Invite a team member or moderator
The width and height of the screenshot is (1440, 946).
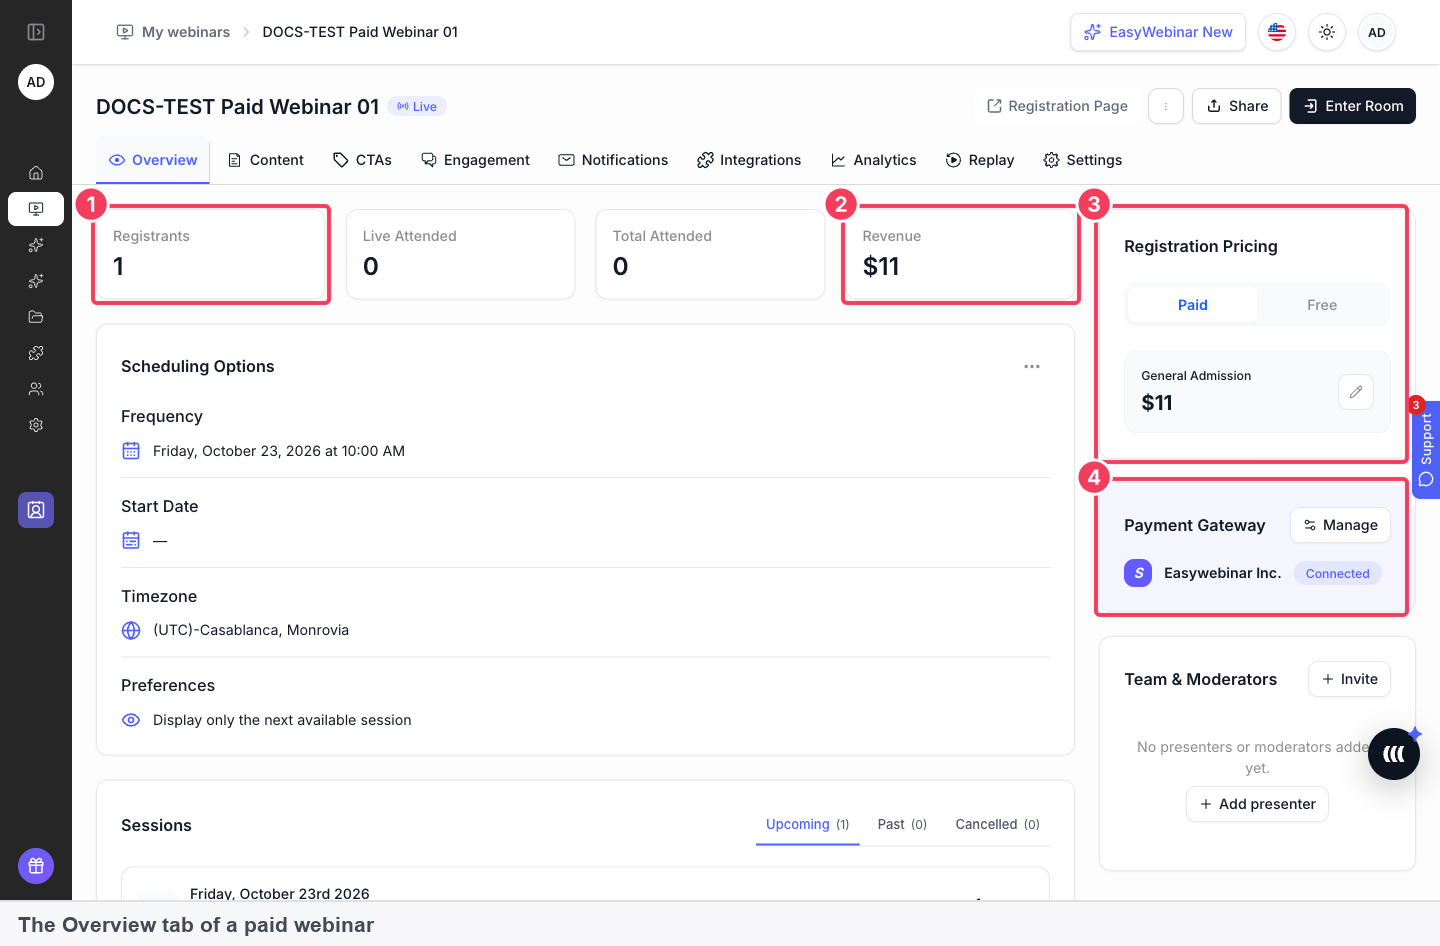[x=1349, y=679]
